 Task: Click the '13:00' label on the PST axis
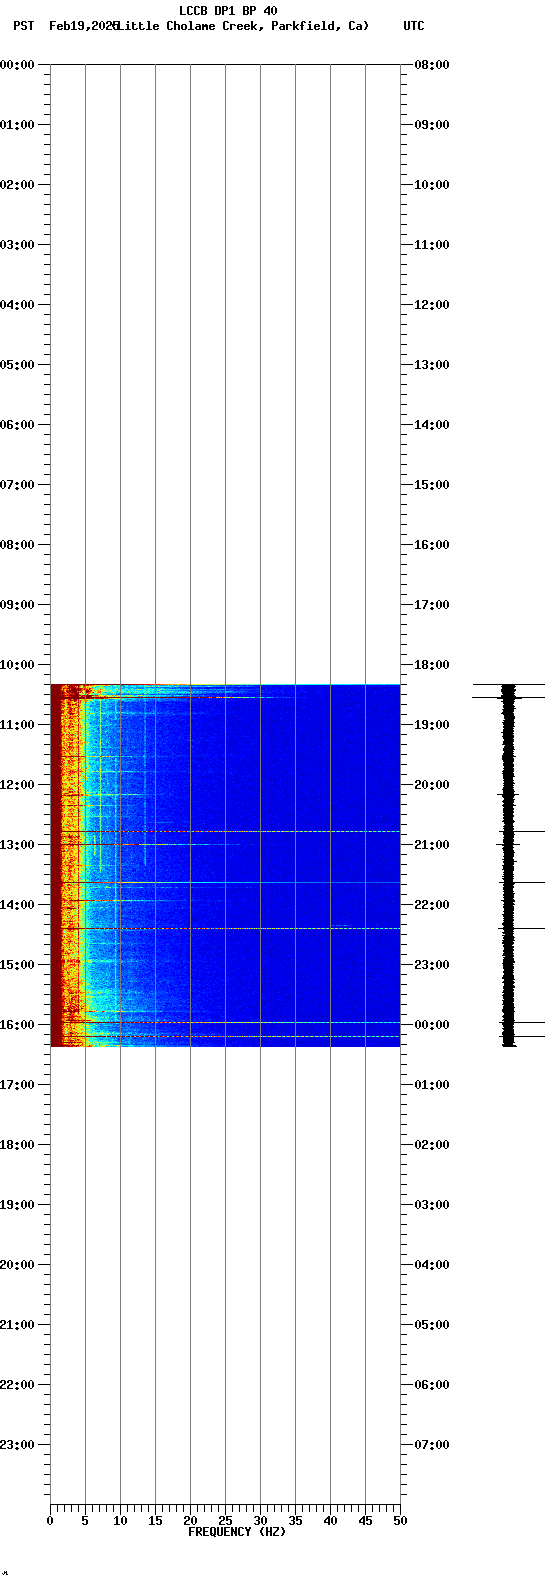tap(18, 845)
